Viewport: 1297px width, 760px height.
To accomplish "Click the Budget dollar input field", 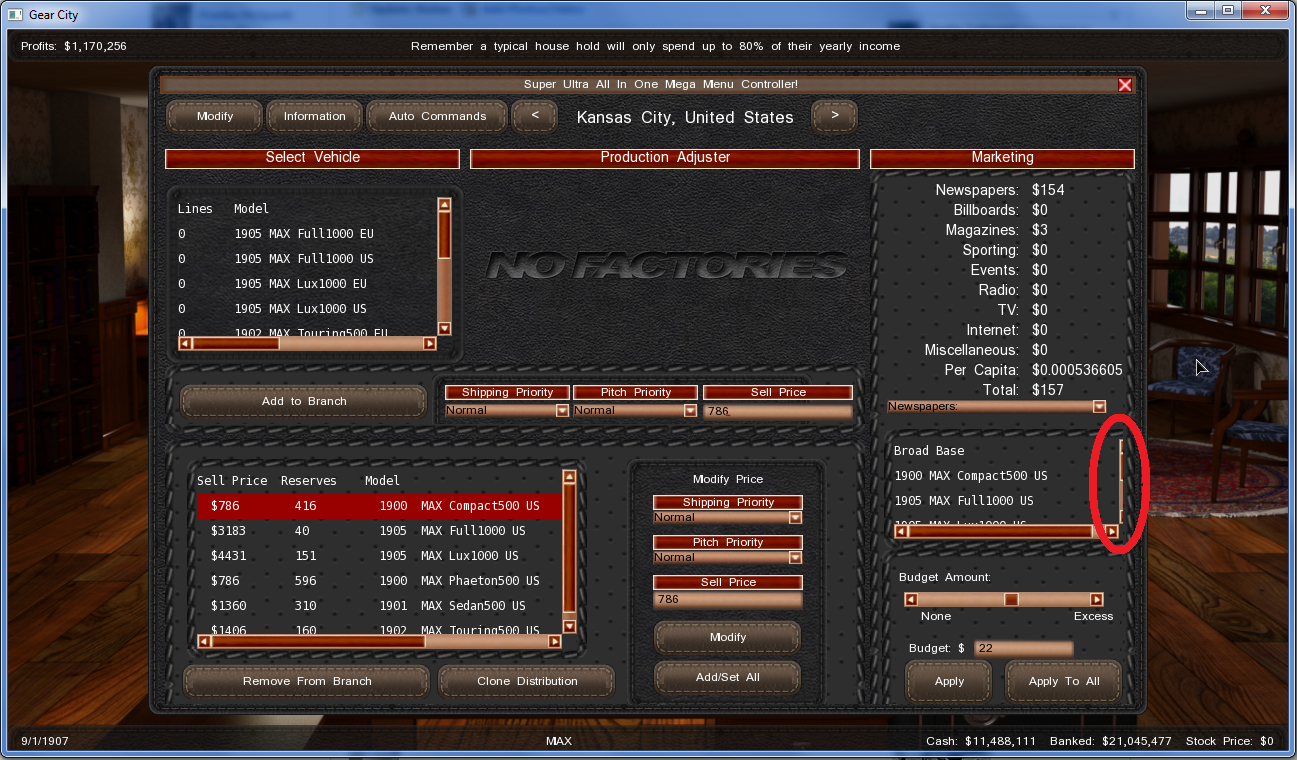I will coord(1022,649).
